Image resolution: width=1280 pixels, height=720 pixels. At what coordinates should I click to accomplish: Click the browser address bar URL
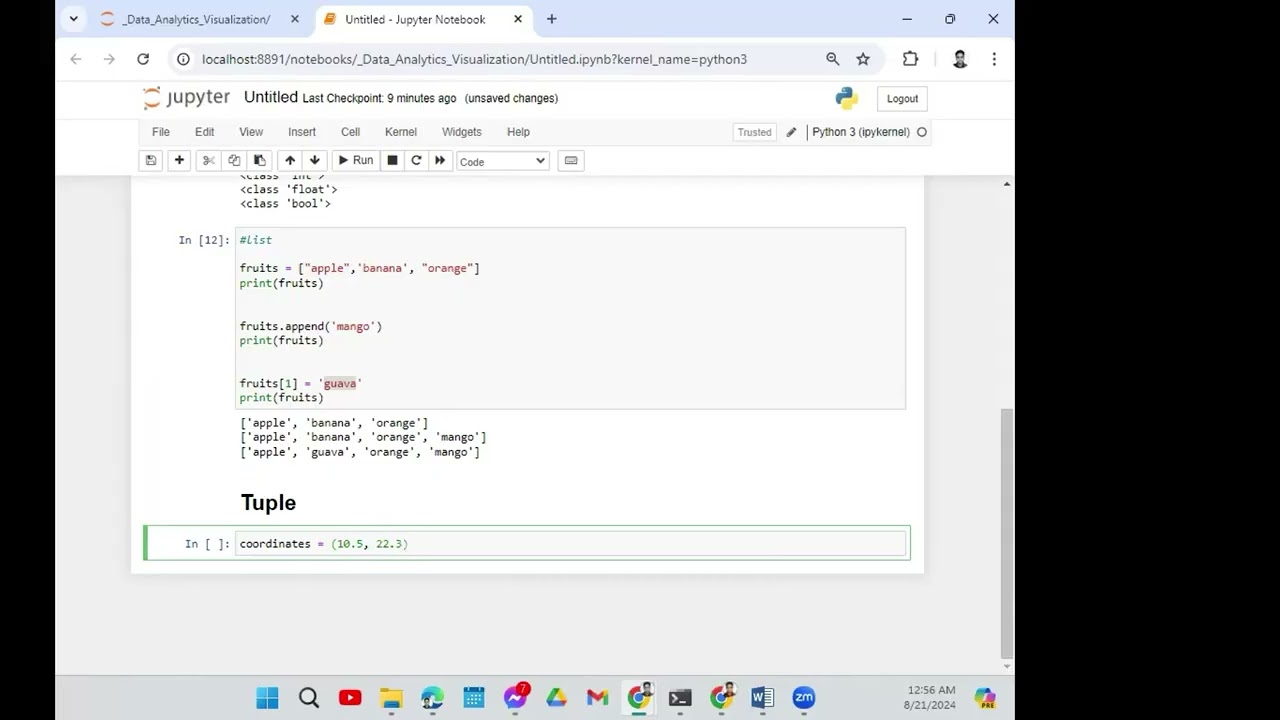474,59
